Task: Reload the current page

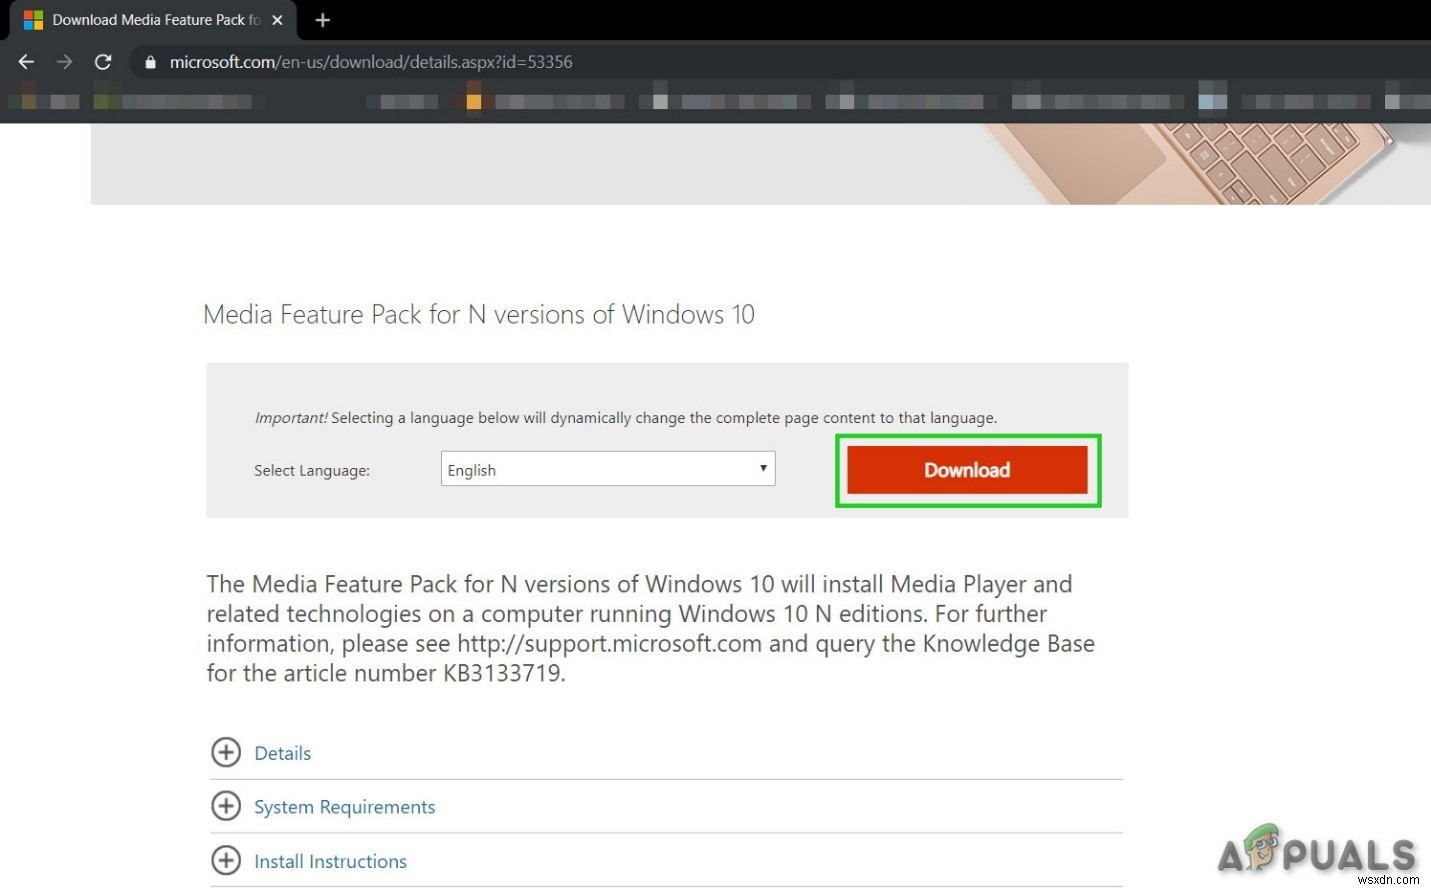Action: tap(103, 61)
